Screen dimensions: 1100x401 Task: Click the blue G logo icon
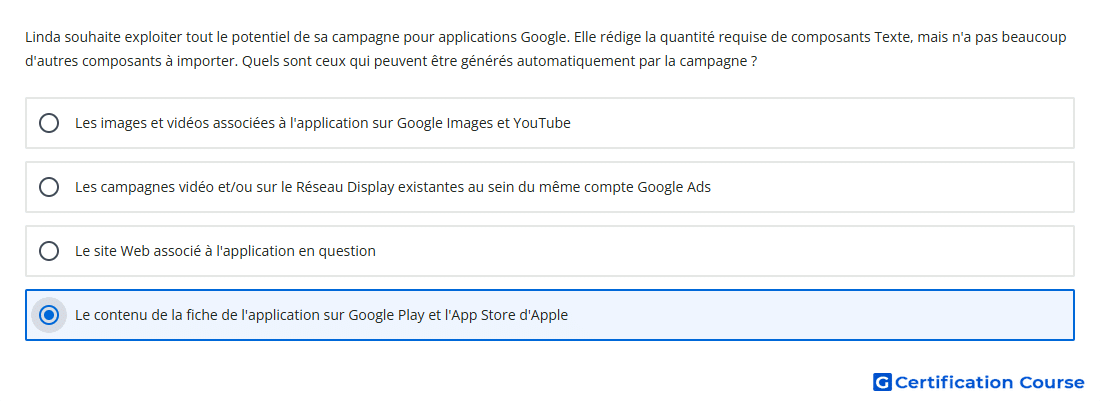click(882, 382)
